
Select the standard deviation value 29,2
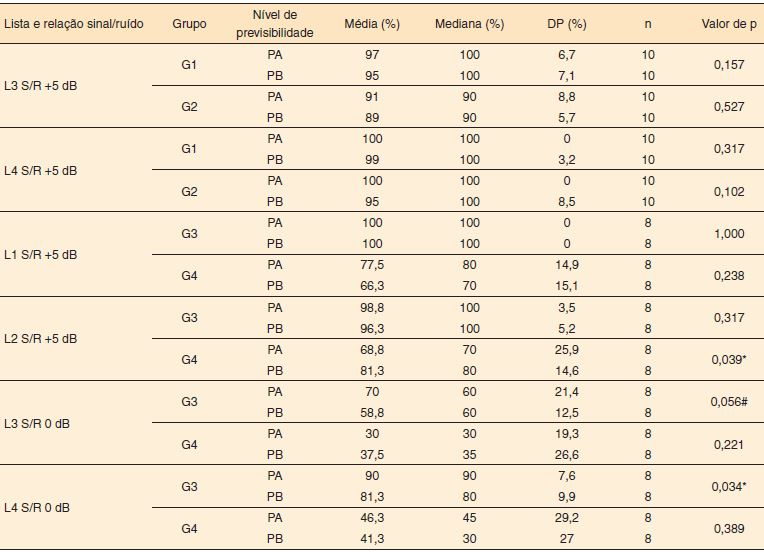click(x=571, y=517)
